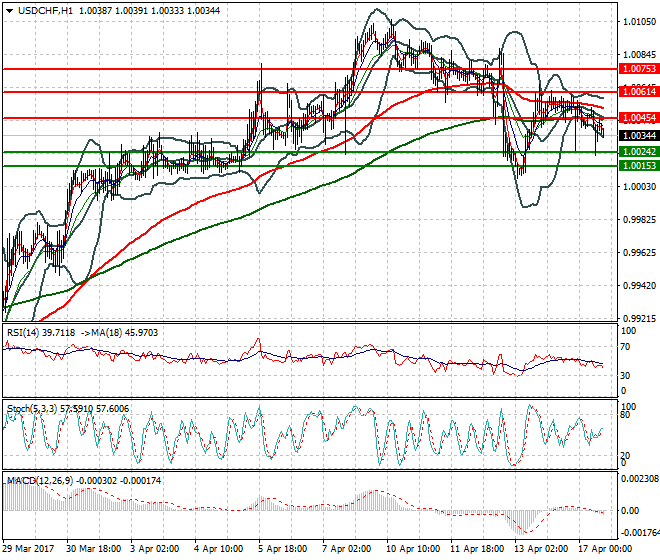The width and height of the screenshot is (660, 560).
Task: Click the 1.00030 price axis value
Action: pyautogui.click(x=639, y=187)
